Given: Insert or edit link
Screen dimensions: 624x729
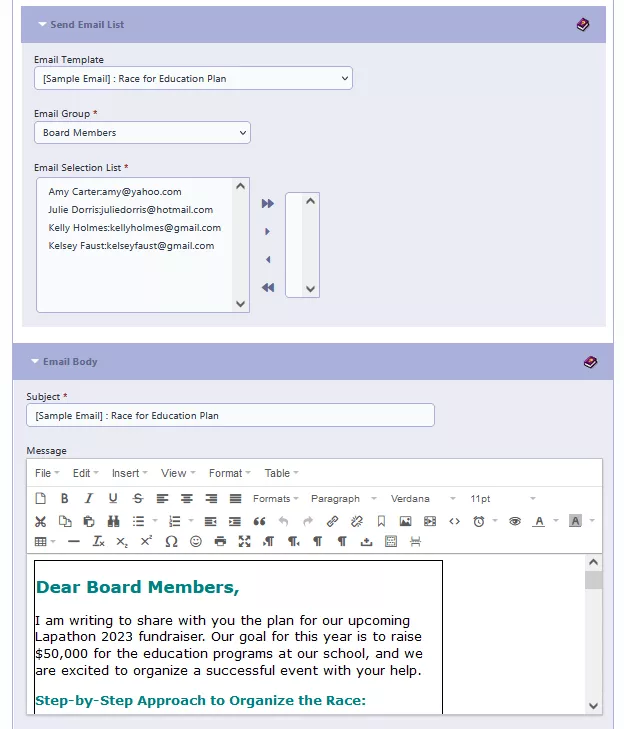Looking at the screenshot, I should (332, 521).
